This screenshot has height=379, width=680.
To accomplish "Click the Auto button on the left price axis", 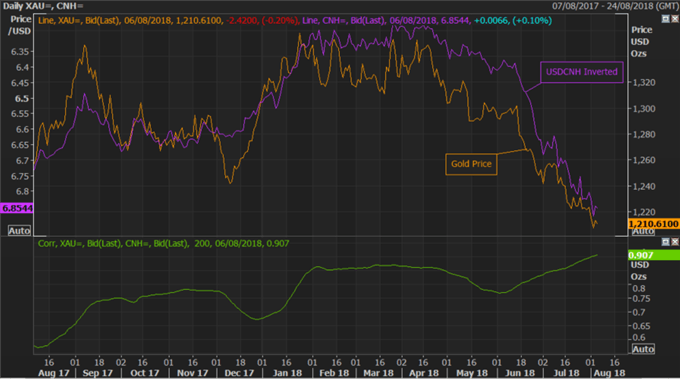I will tap(20, 230).
